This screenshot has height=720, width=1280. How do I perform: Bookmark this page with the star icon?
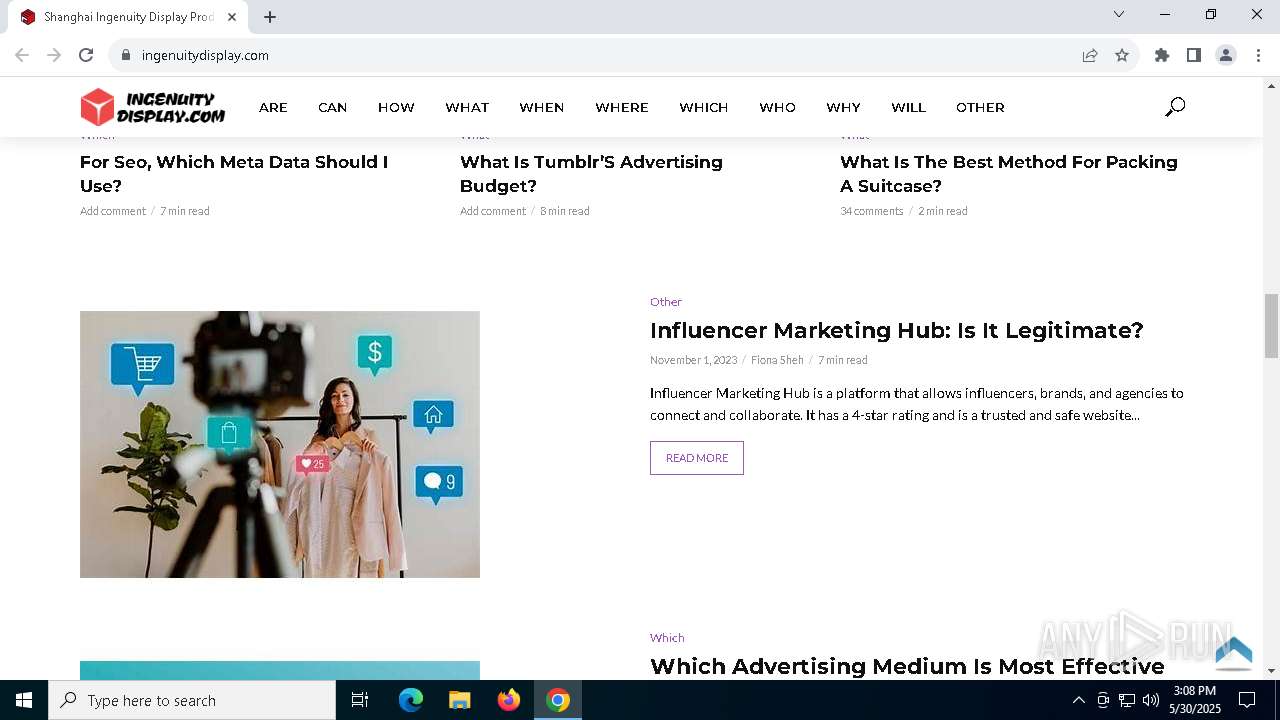click(1122, 55)
